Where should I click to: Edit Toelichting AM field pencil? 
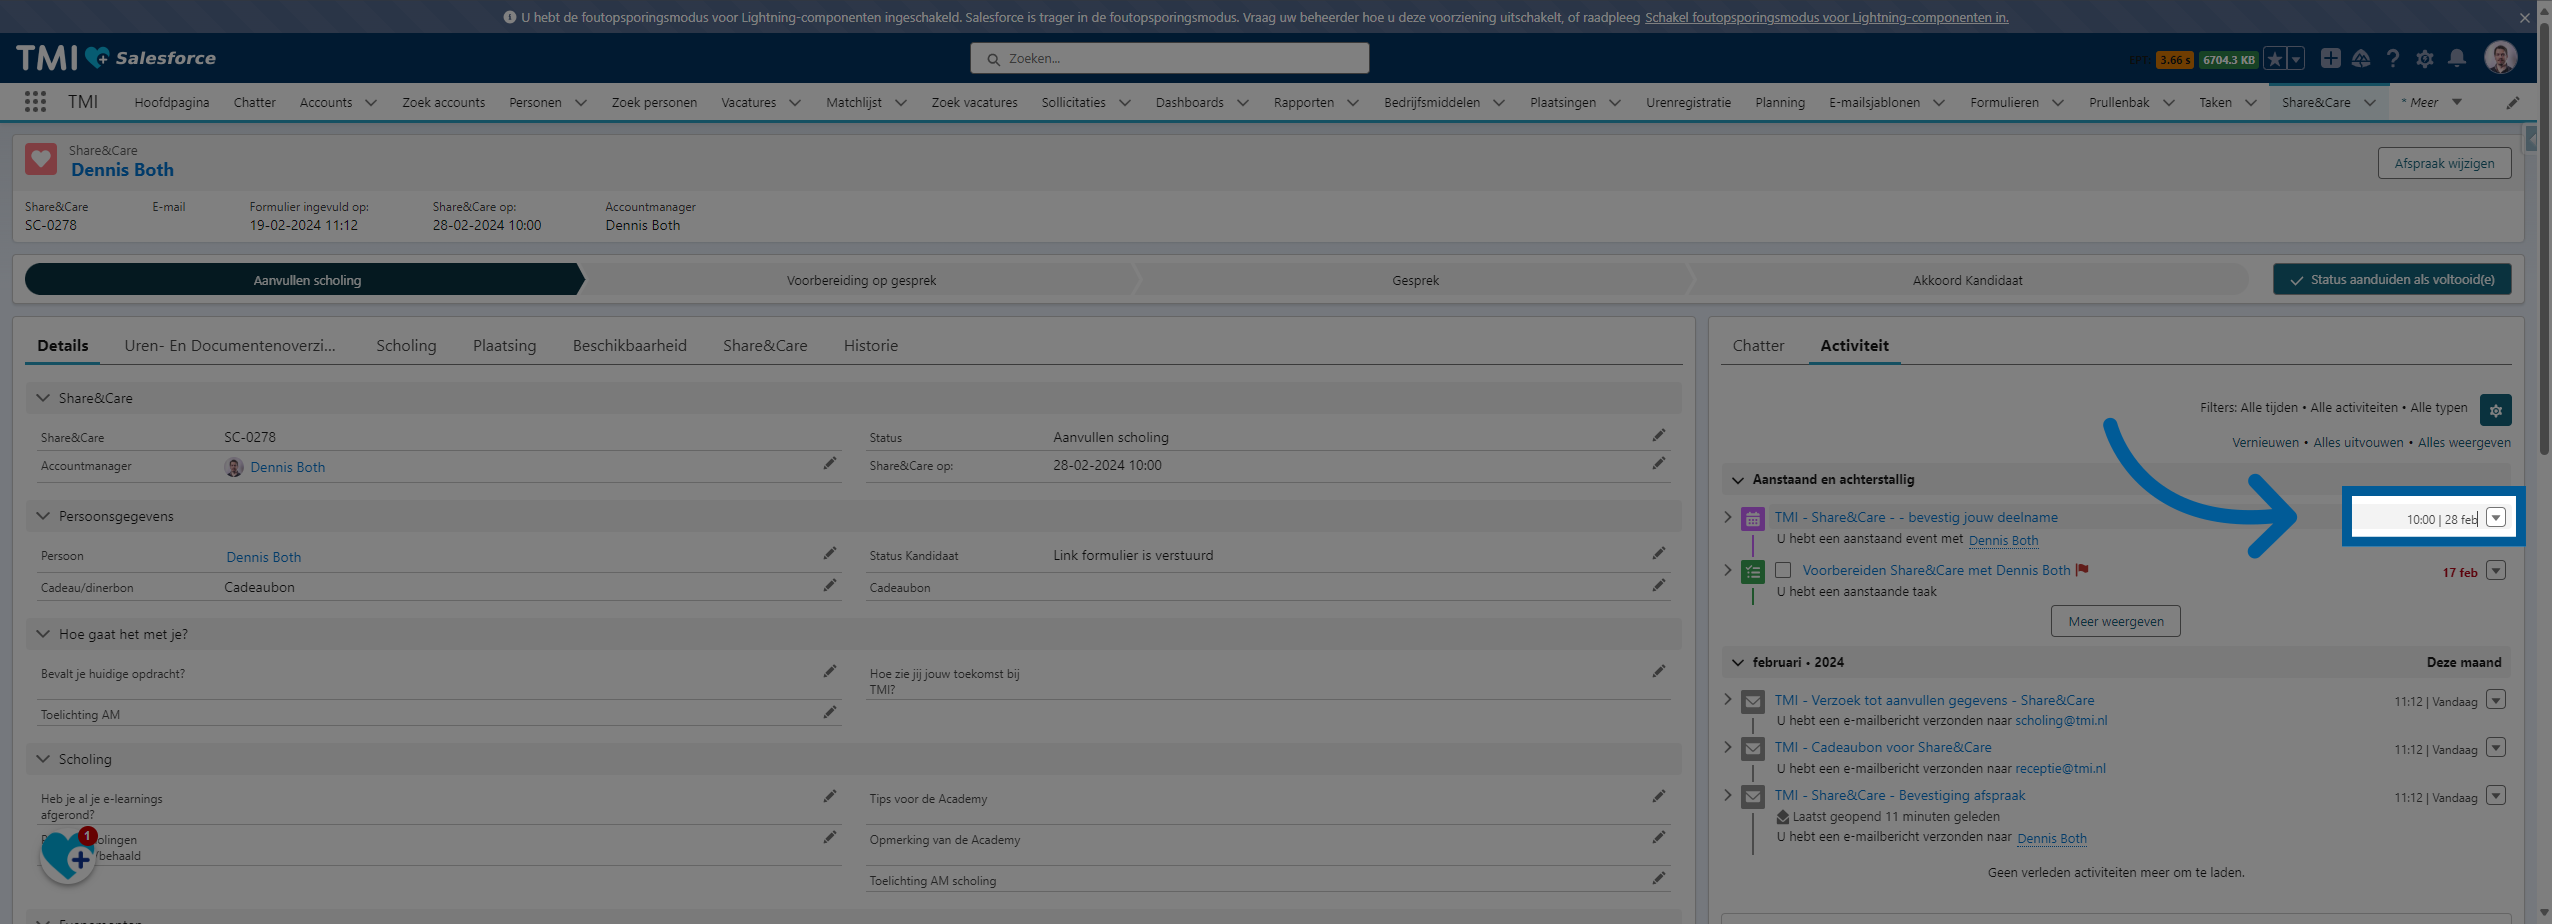(829, 712)
